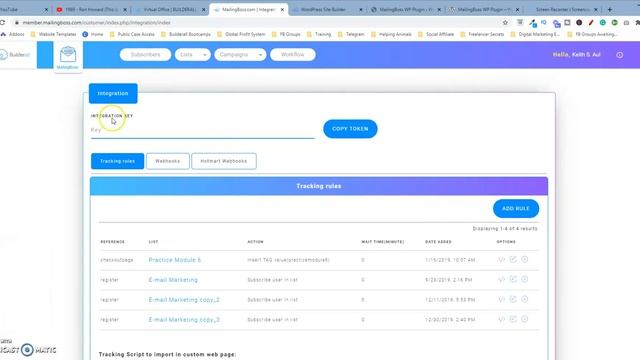This screenshot has width=640, height=360.
Task: Open the Telegram bookmark folder
Action: click(351, 35)
